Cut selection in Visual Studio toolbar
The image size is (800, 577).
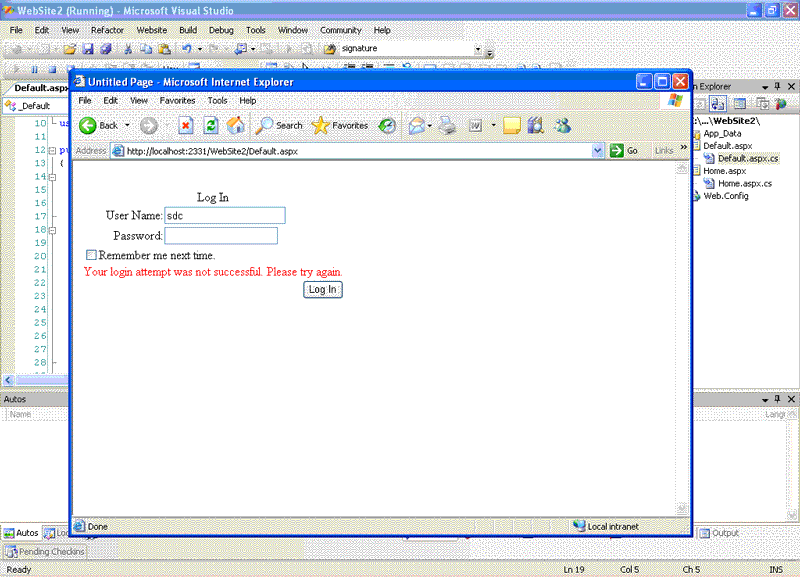coord(128,49)
